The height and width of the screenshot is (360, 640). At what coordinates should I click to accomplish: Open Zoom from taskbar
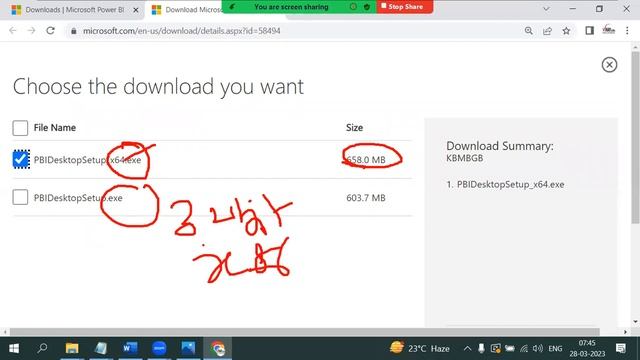coord(159,348)
